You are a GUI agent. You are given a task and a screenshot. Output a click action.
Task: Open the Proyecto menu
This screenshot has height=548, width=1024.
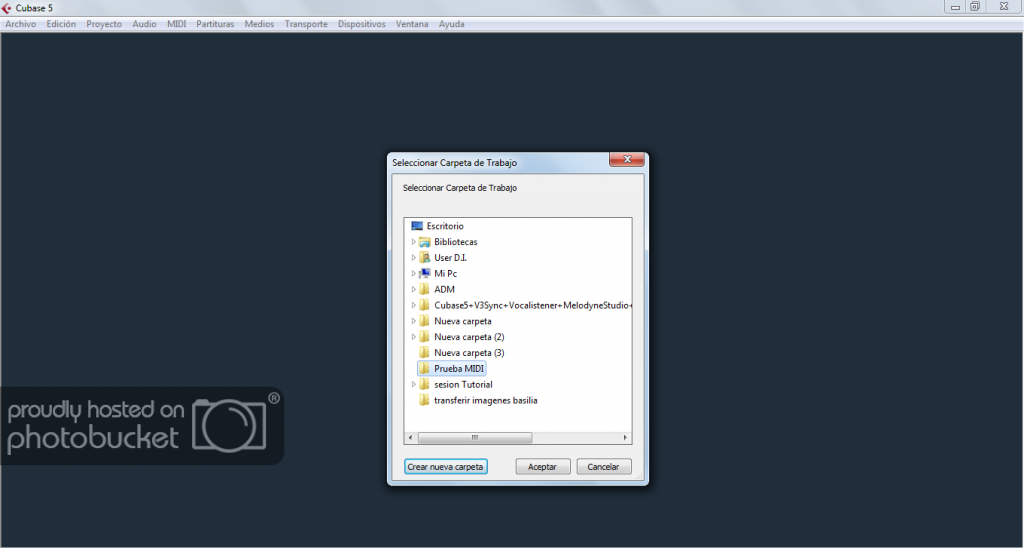coord(104,24)
